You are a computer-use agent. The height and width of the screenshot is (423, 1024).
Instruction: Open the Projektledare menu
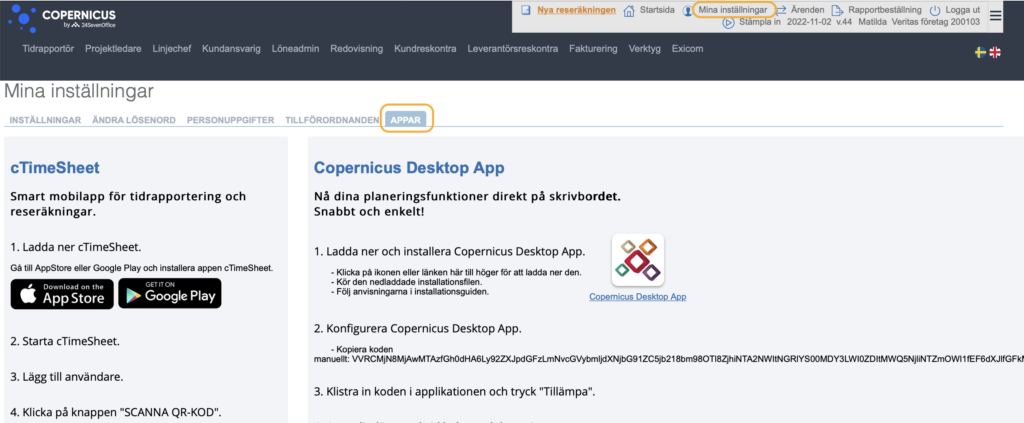click(113, 48)
